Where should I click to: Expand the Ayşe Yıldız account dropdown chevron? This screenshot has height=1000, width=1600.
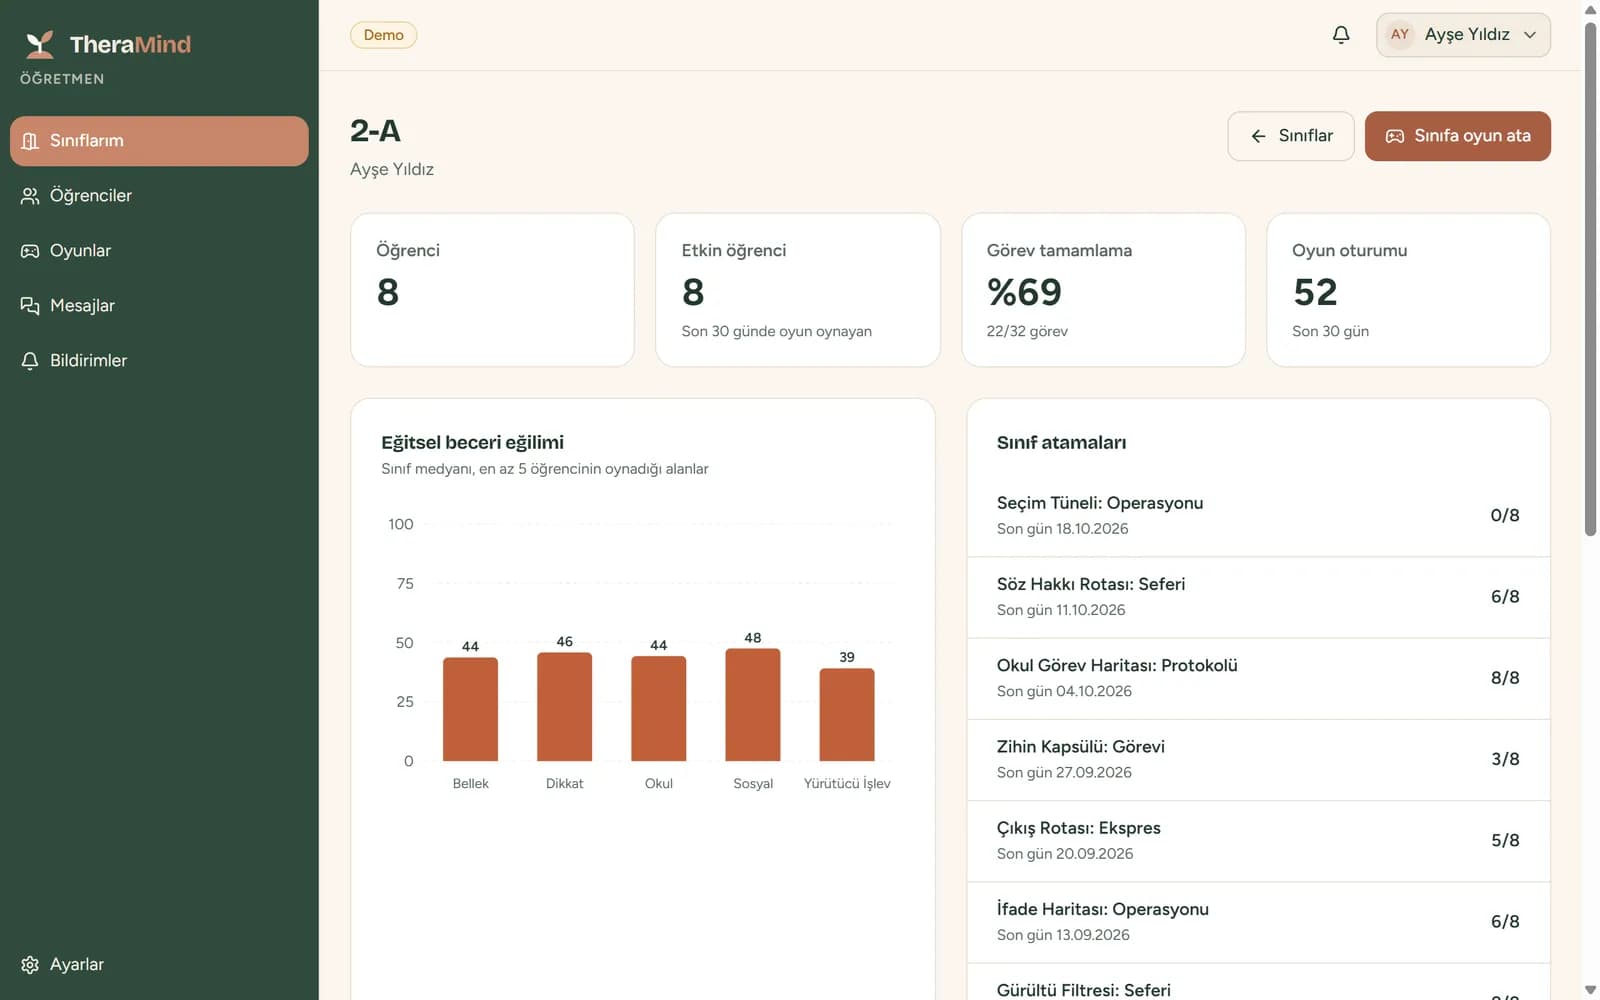coord(1530,35)
